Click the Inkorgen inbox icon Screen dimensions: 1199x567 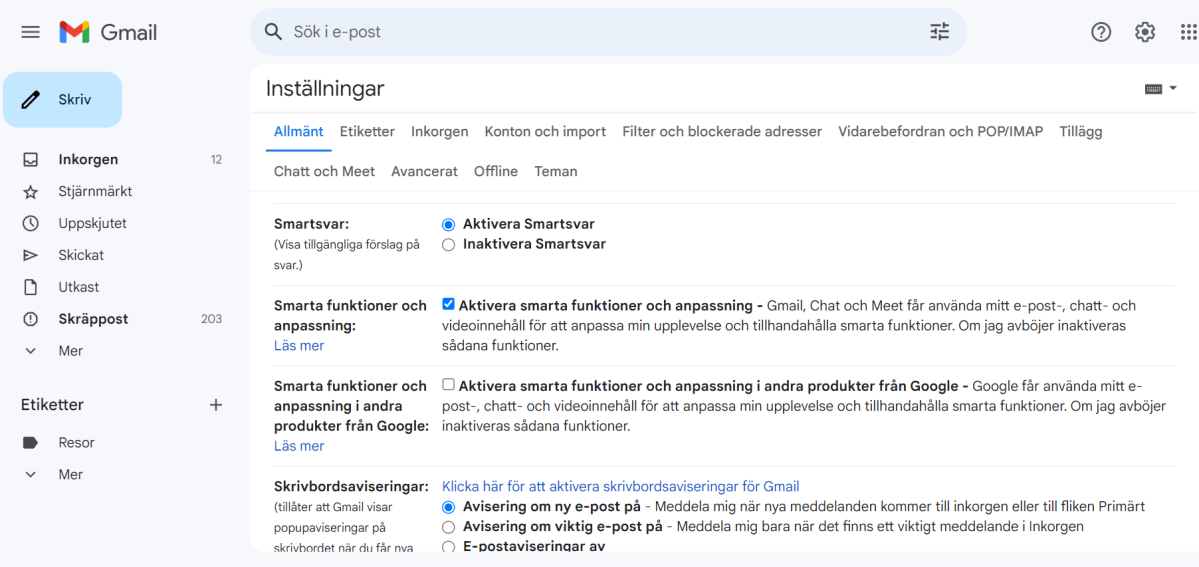click(x=31, y=160)
